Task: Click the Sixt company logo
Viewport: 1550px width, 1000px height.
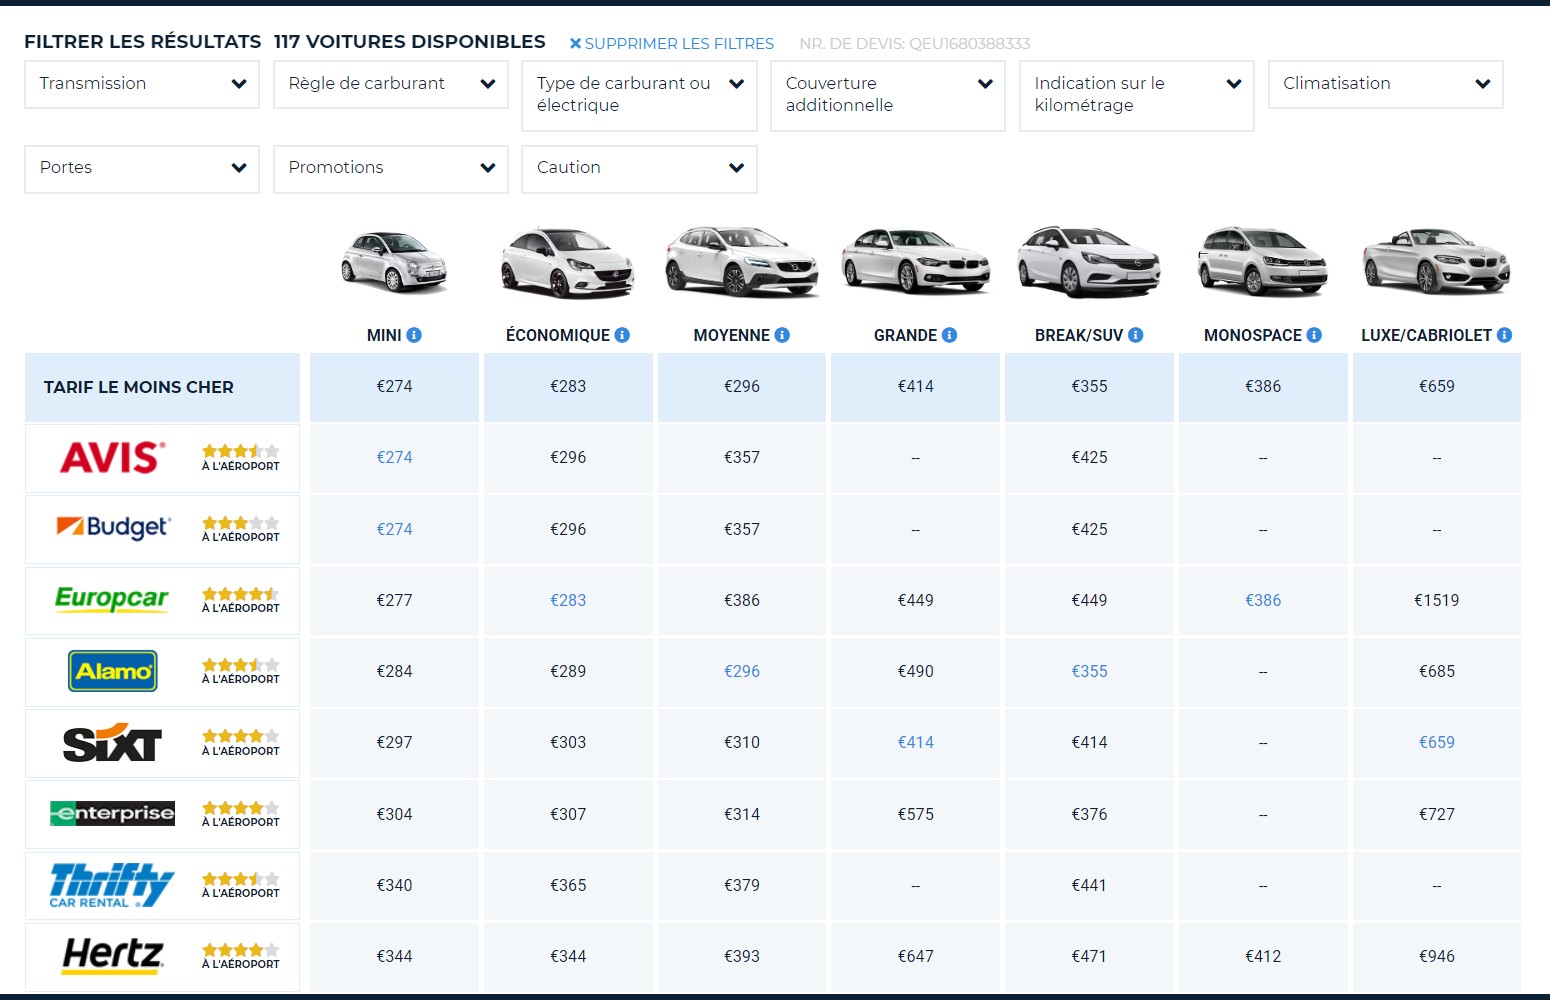Action: coord(112,742)
